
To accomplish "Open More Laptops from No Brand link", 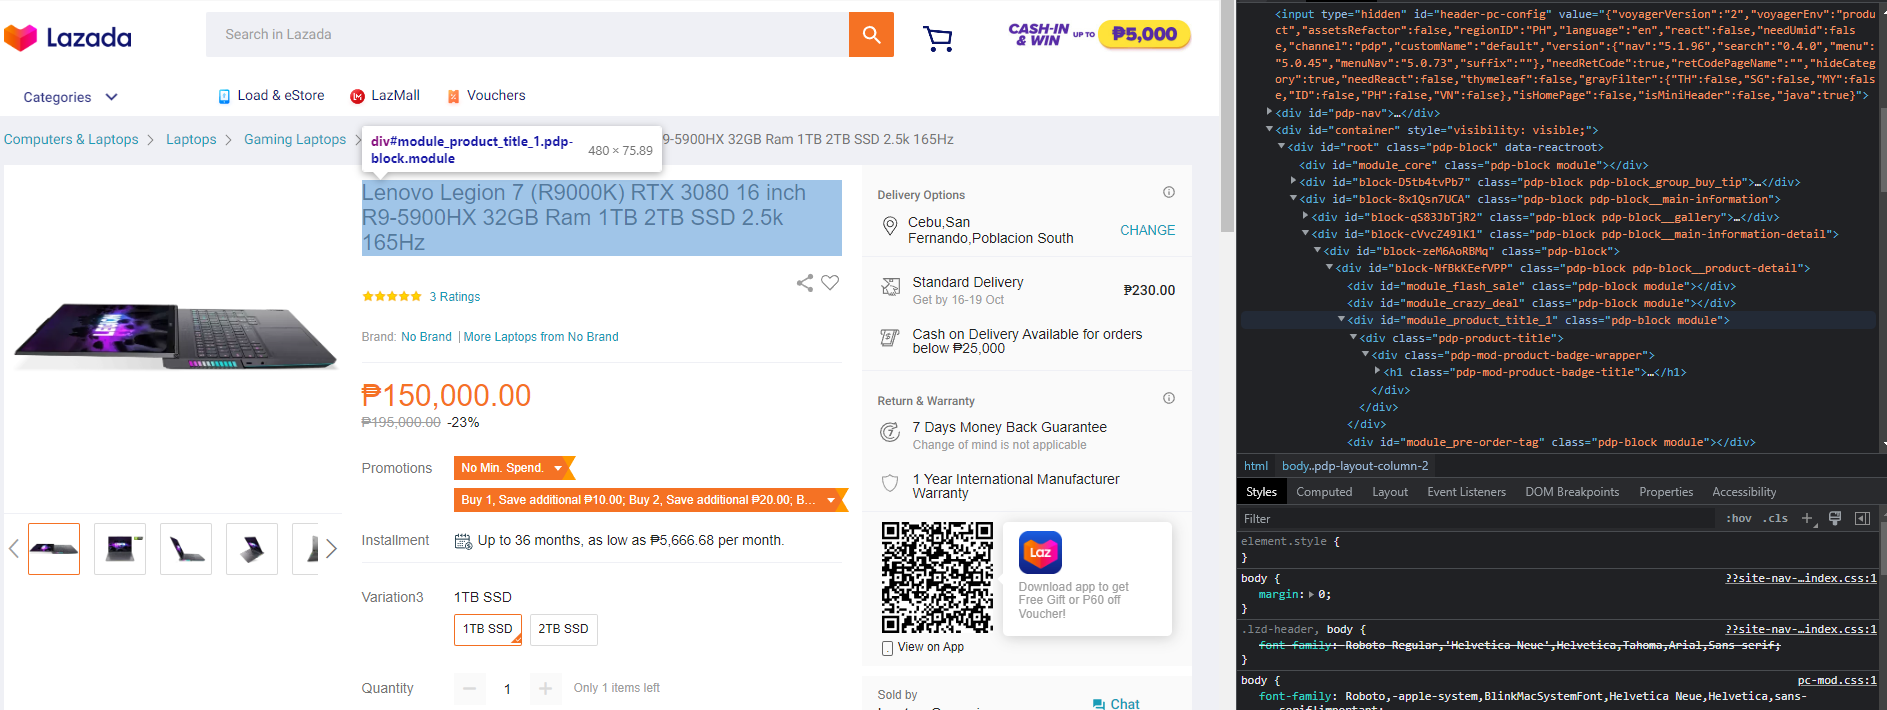I will (x=541, y=337).
